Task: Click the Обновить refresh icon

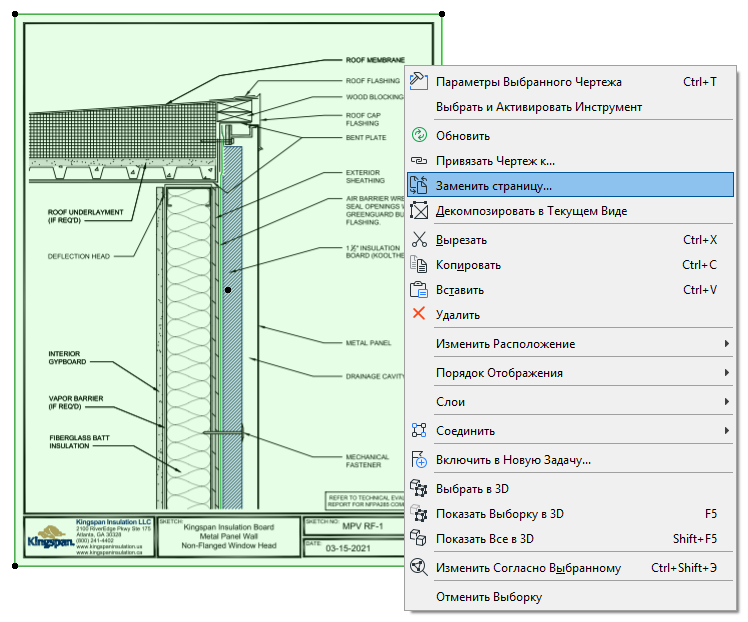Action: pyautogui.click(x=420, y=136)
